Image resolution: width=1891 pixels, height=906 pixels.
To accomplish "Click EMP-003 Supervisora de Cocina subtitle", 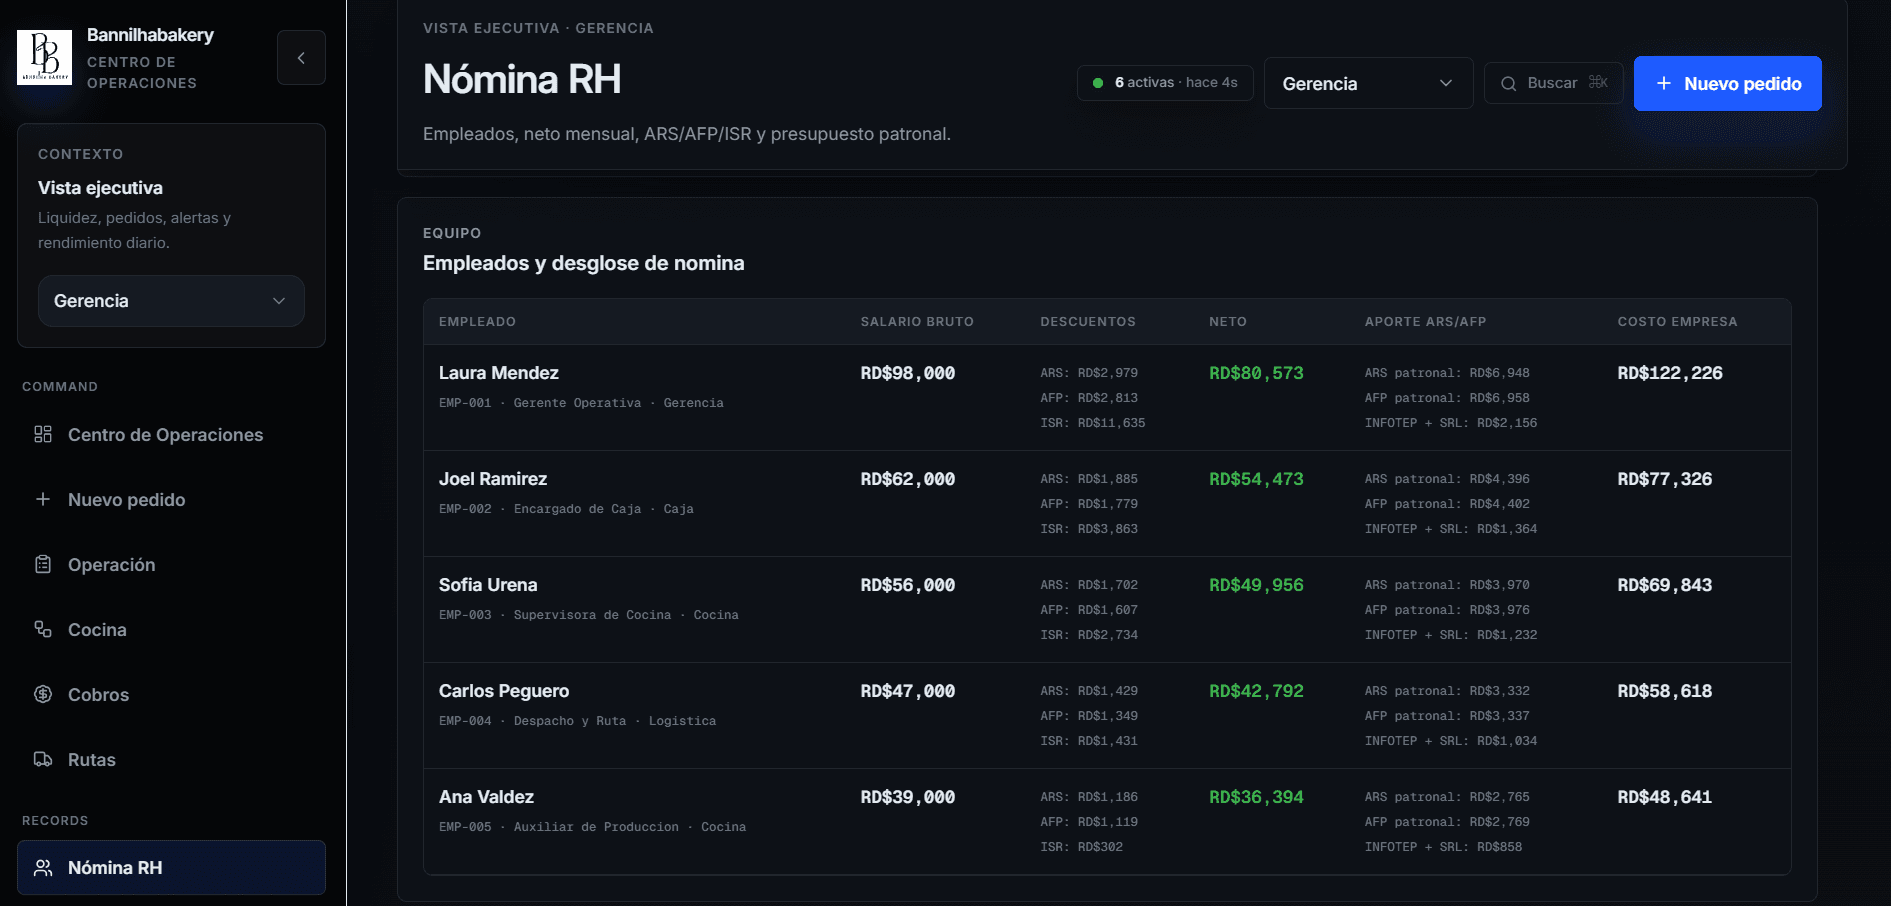I will (x=589, y=615).
